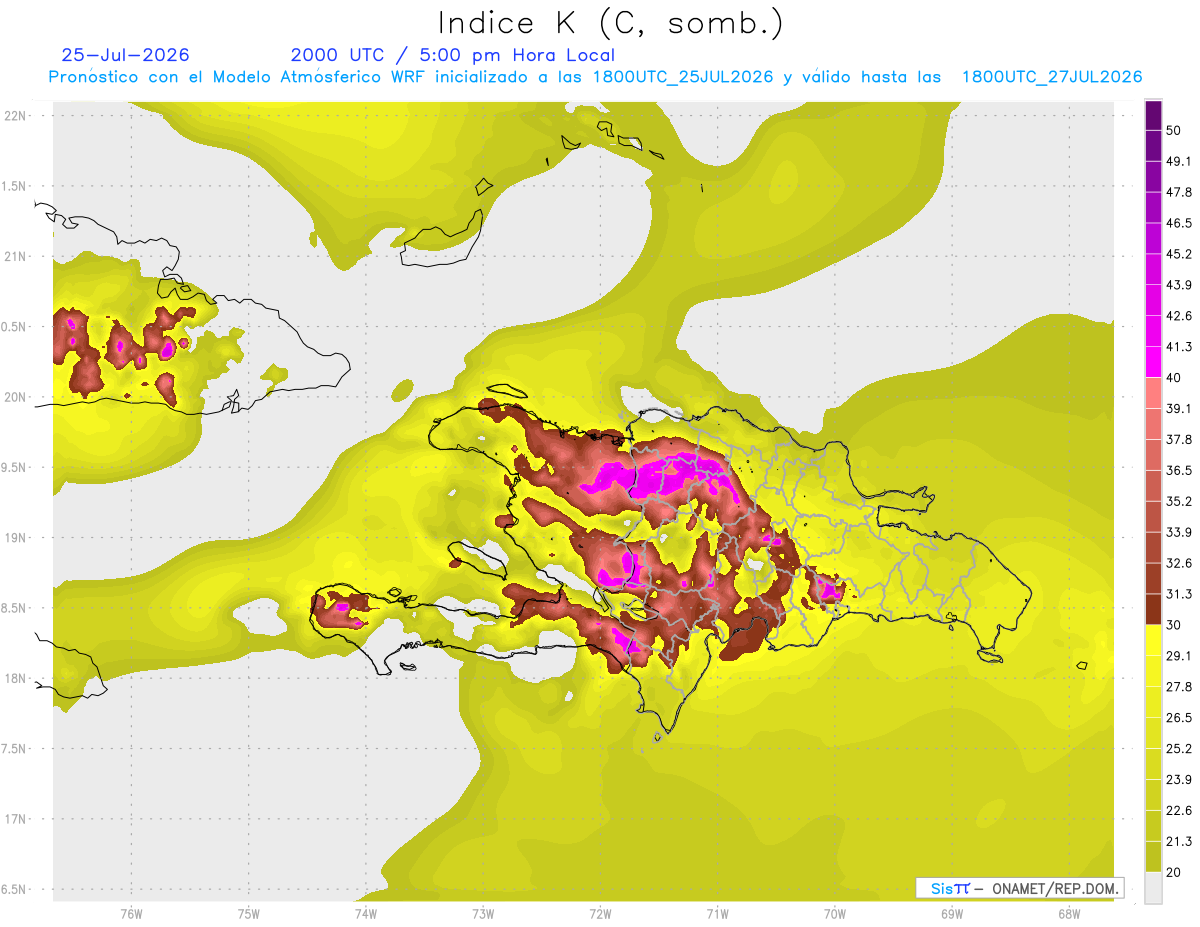Click the "35.2" colorbar label
The height and width of the screenshot is (927, 1200).
click(x=1179, y=501)
